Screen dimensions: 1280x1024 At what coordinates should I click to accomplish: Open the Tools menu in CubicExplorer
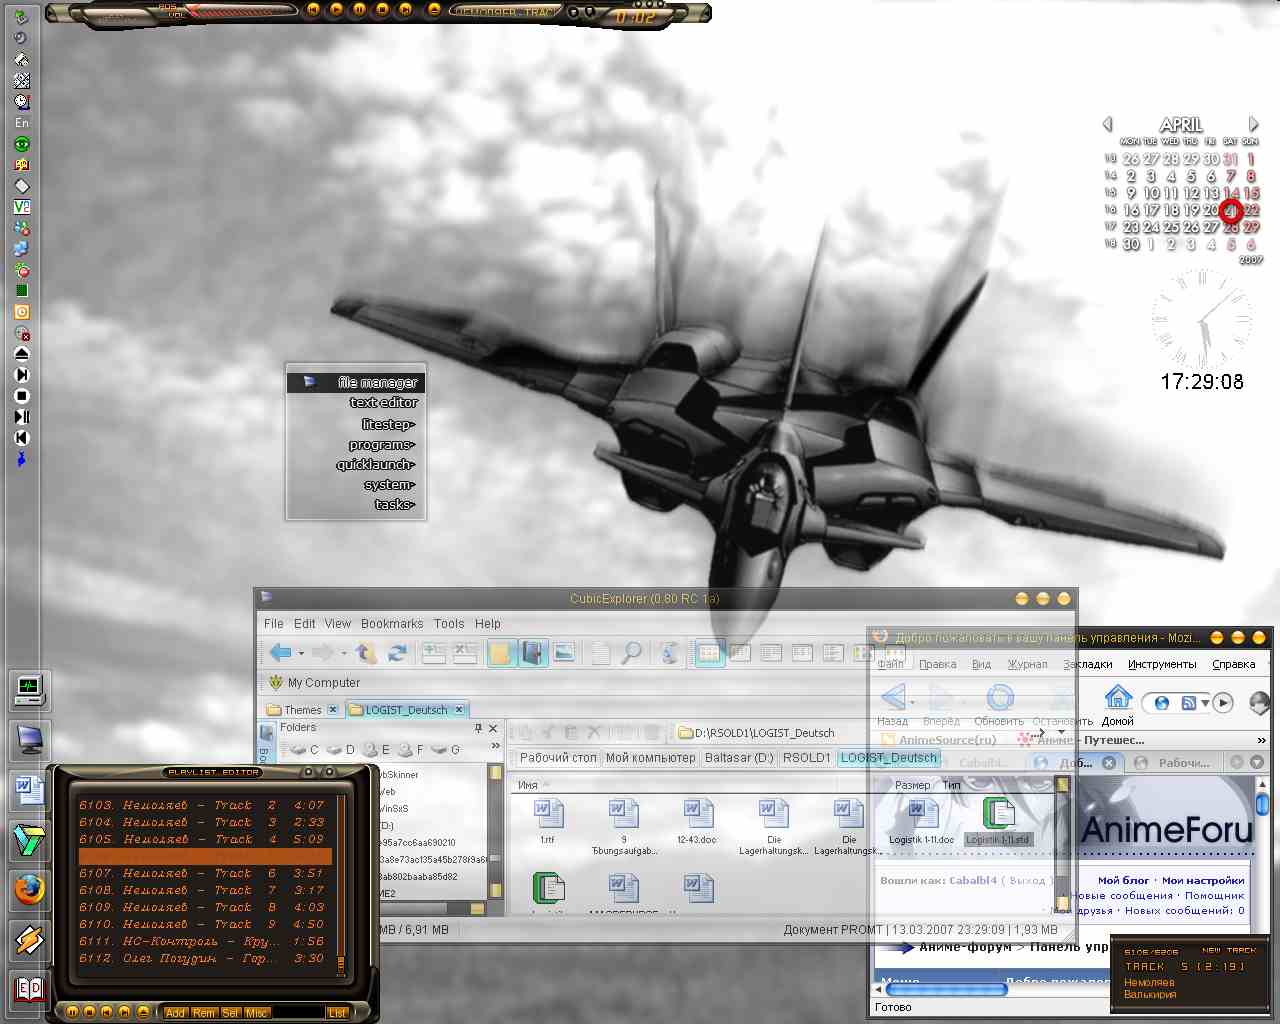pos(449,623)
